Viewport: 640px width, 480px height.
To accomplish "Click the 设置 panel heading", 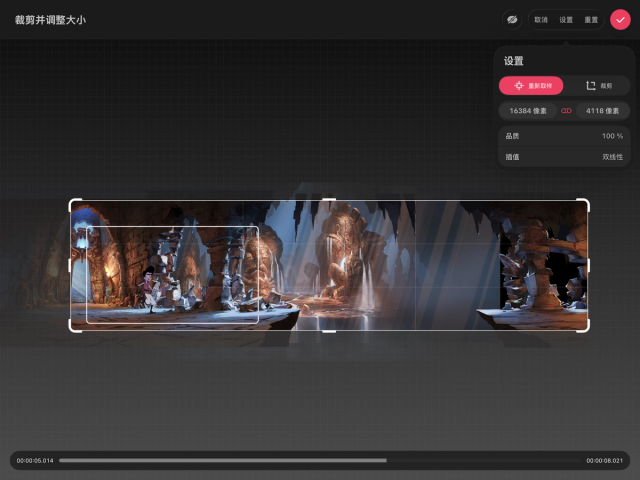I will (x=513, y=61).
